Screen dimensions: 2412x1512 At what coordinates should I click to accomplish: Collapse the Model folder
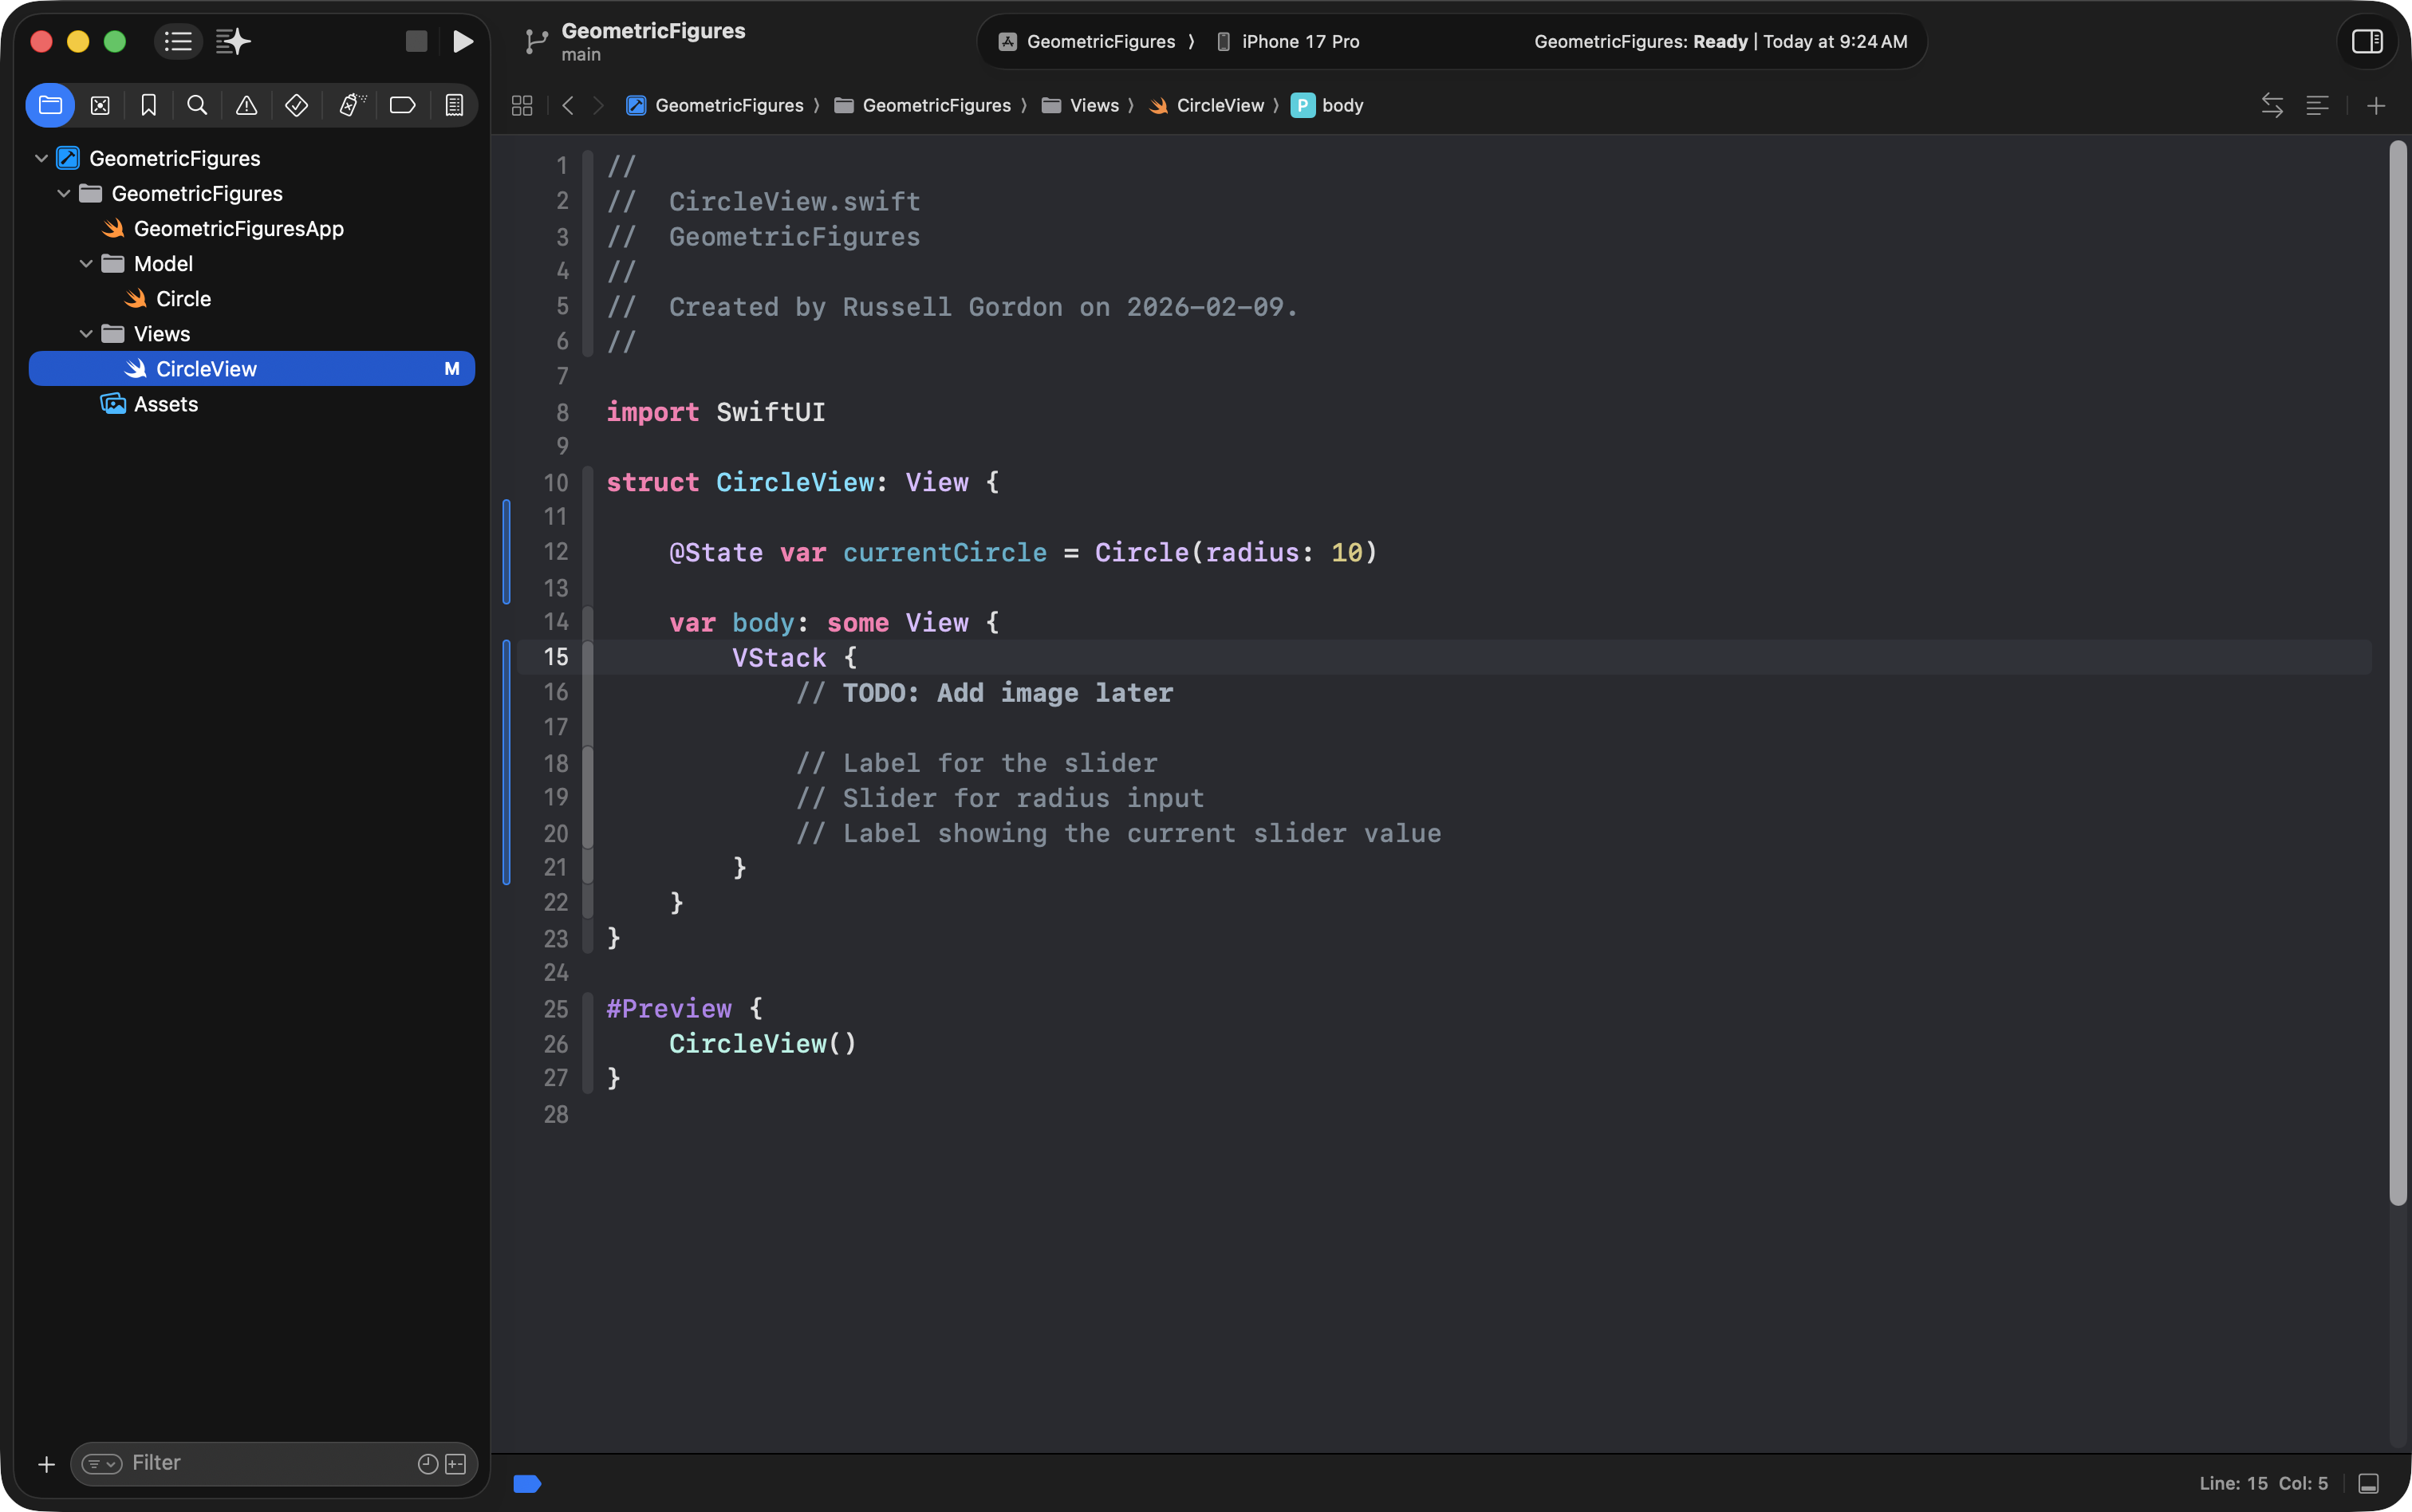coord(86,264)
